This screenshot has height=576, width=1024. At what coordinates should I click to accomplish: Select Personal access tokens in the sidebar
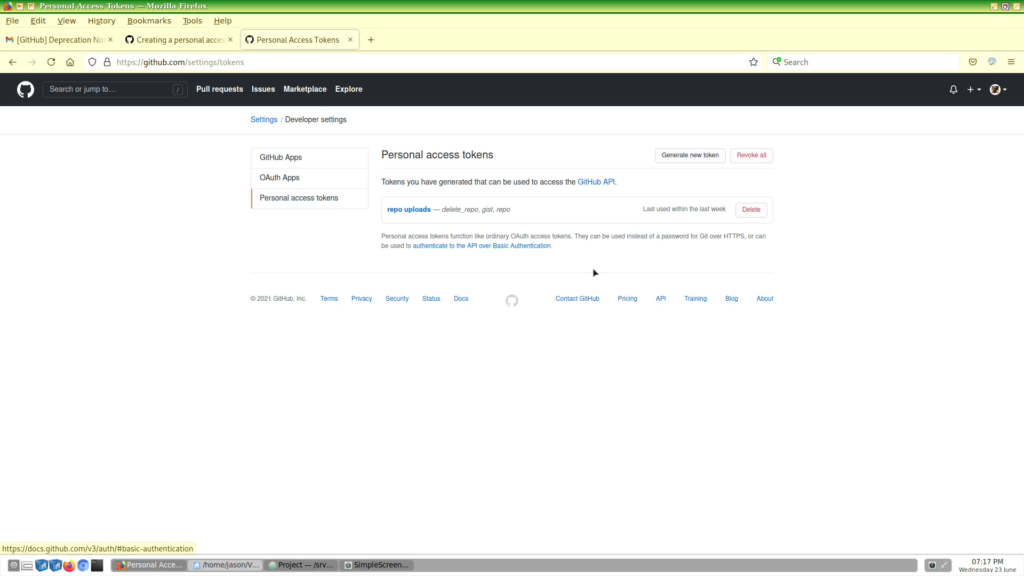click(310, 198)
